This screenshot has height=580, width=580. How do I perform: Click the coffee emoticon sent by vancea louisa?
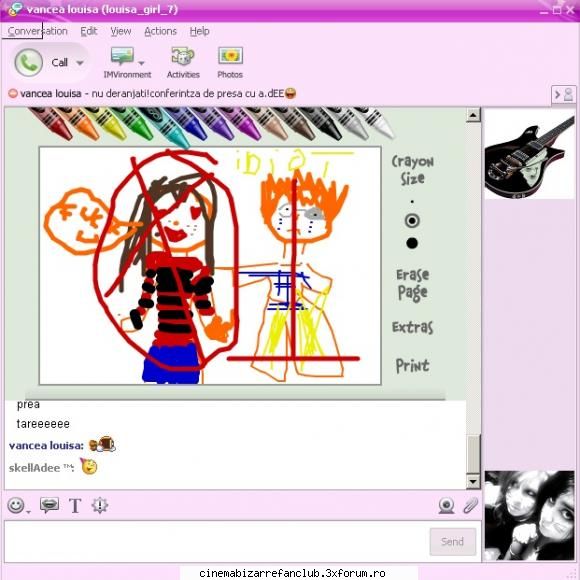(102, 444)
